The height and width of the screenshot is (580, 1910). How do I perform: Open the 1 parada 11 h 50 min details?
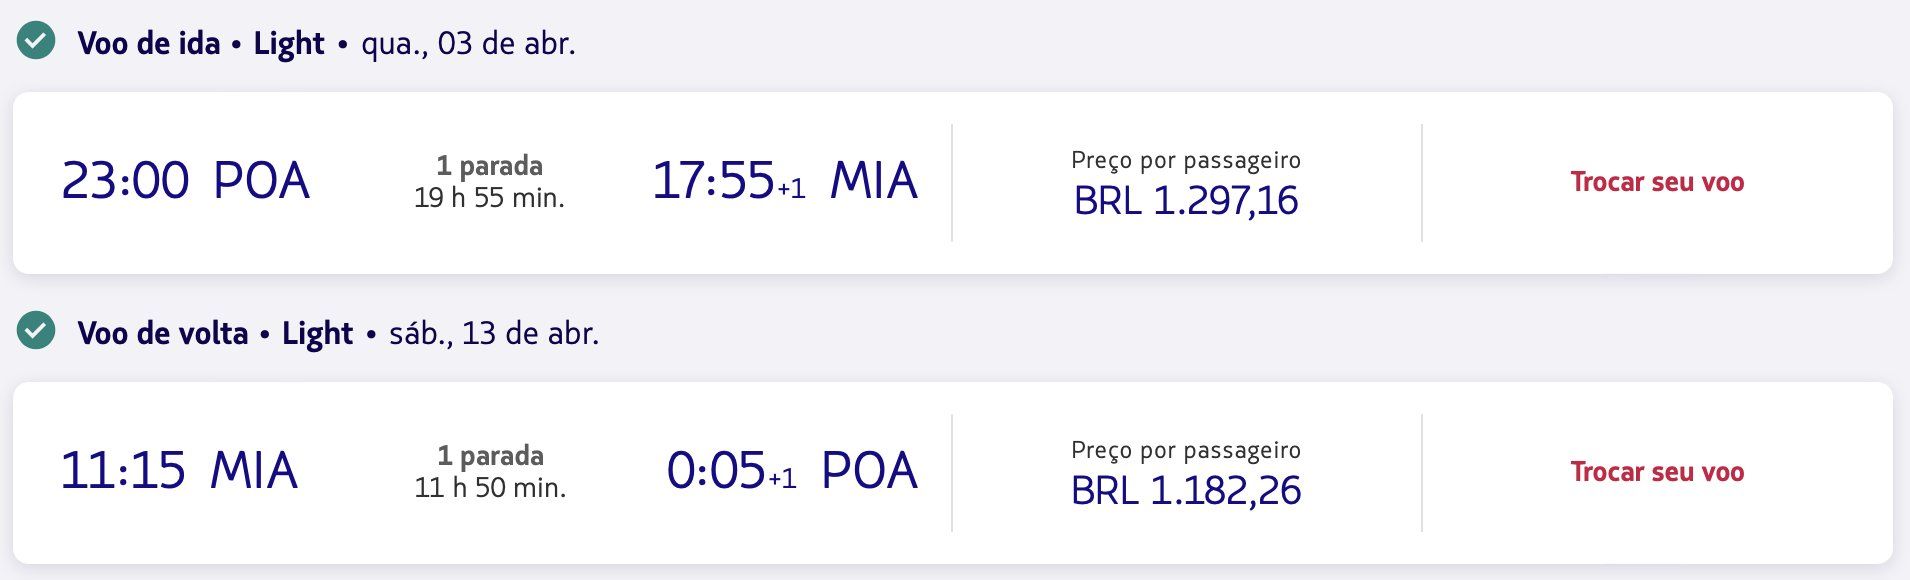(x=490, y=472)
